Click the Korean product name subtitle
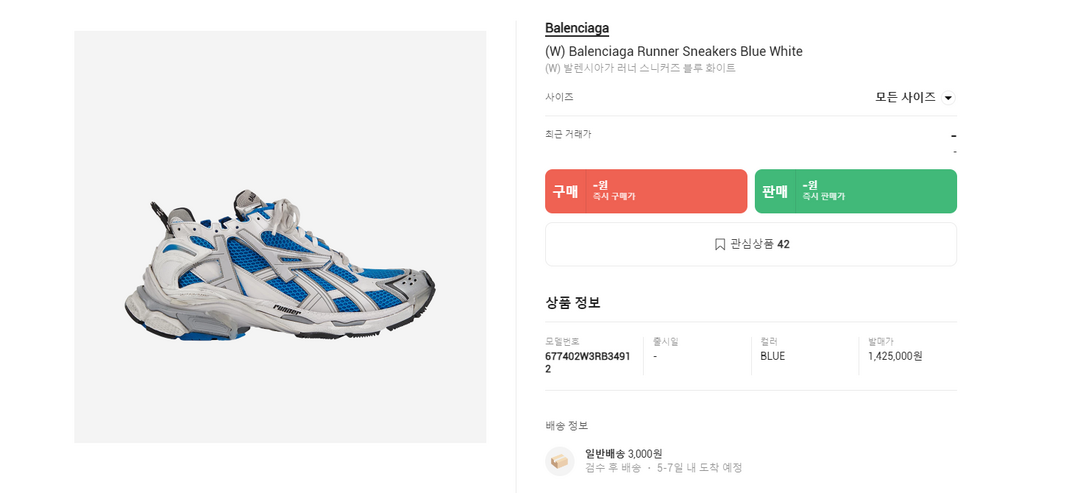The height and width of the screenshot is (493, 1080). (640, 68)
